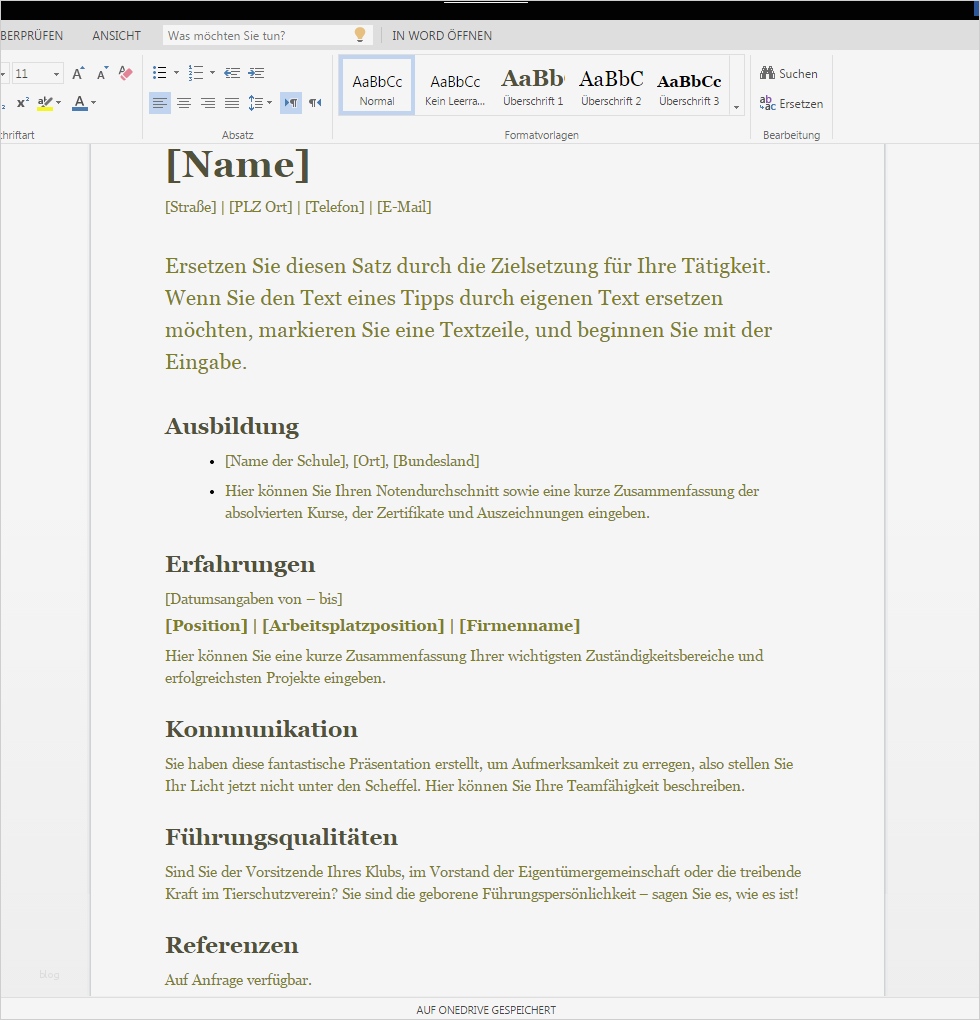Screen dimensions: 980x1020
Task: Apply the Überschrift 2 style
Action: pyautogui.click(x=611, y=86)
